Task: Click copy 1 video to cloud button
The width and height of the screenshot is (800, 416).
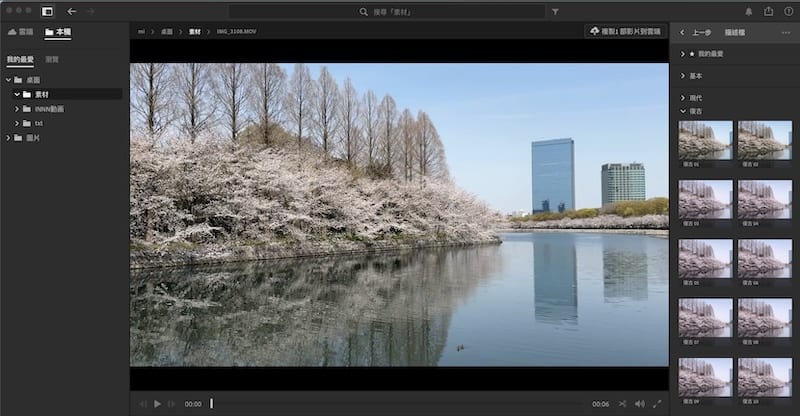Action: pyautogui.click(x=625, y=32)
